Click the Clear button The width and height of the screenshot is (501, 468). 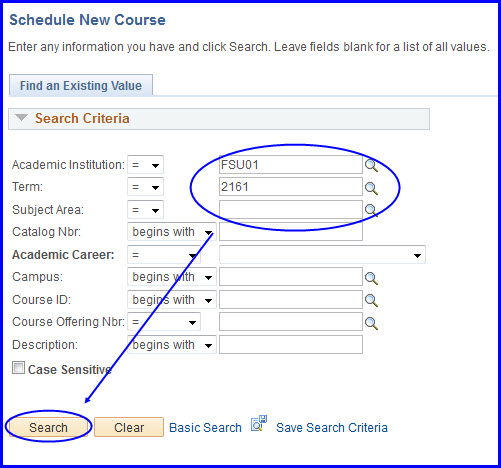129,427
